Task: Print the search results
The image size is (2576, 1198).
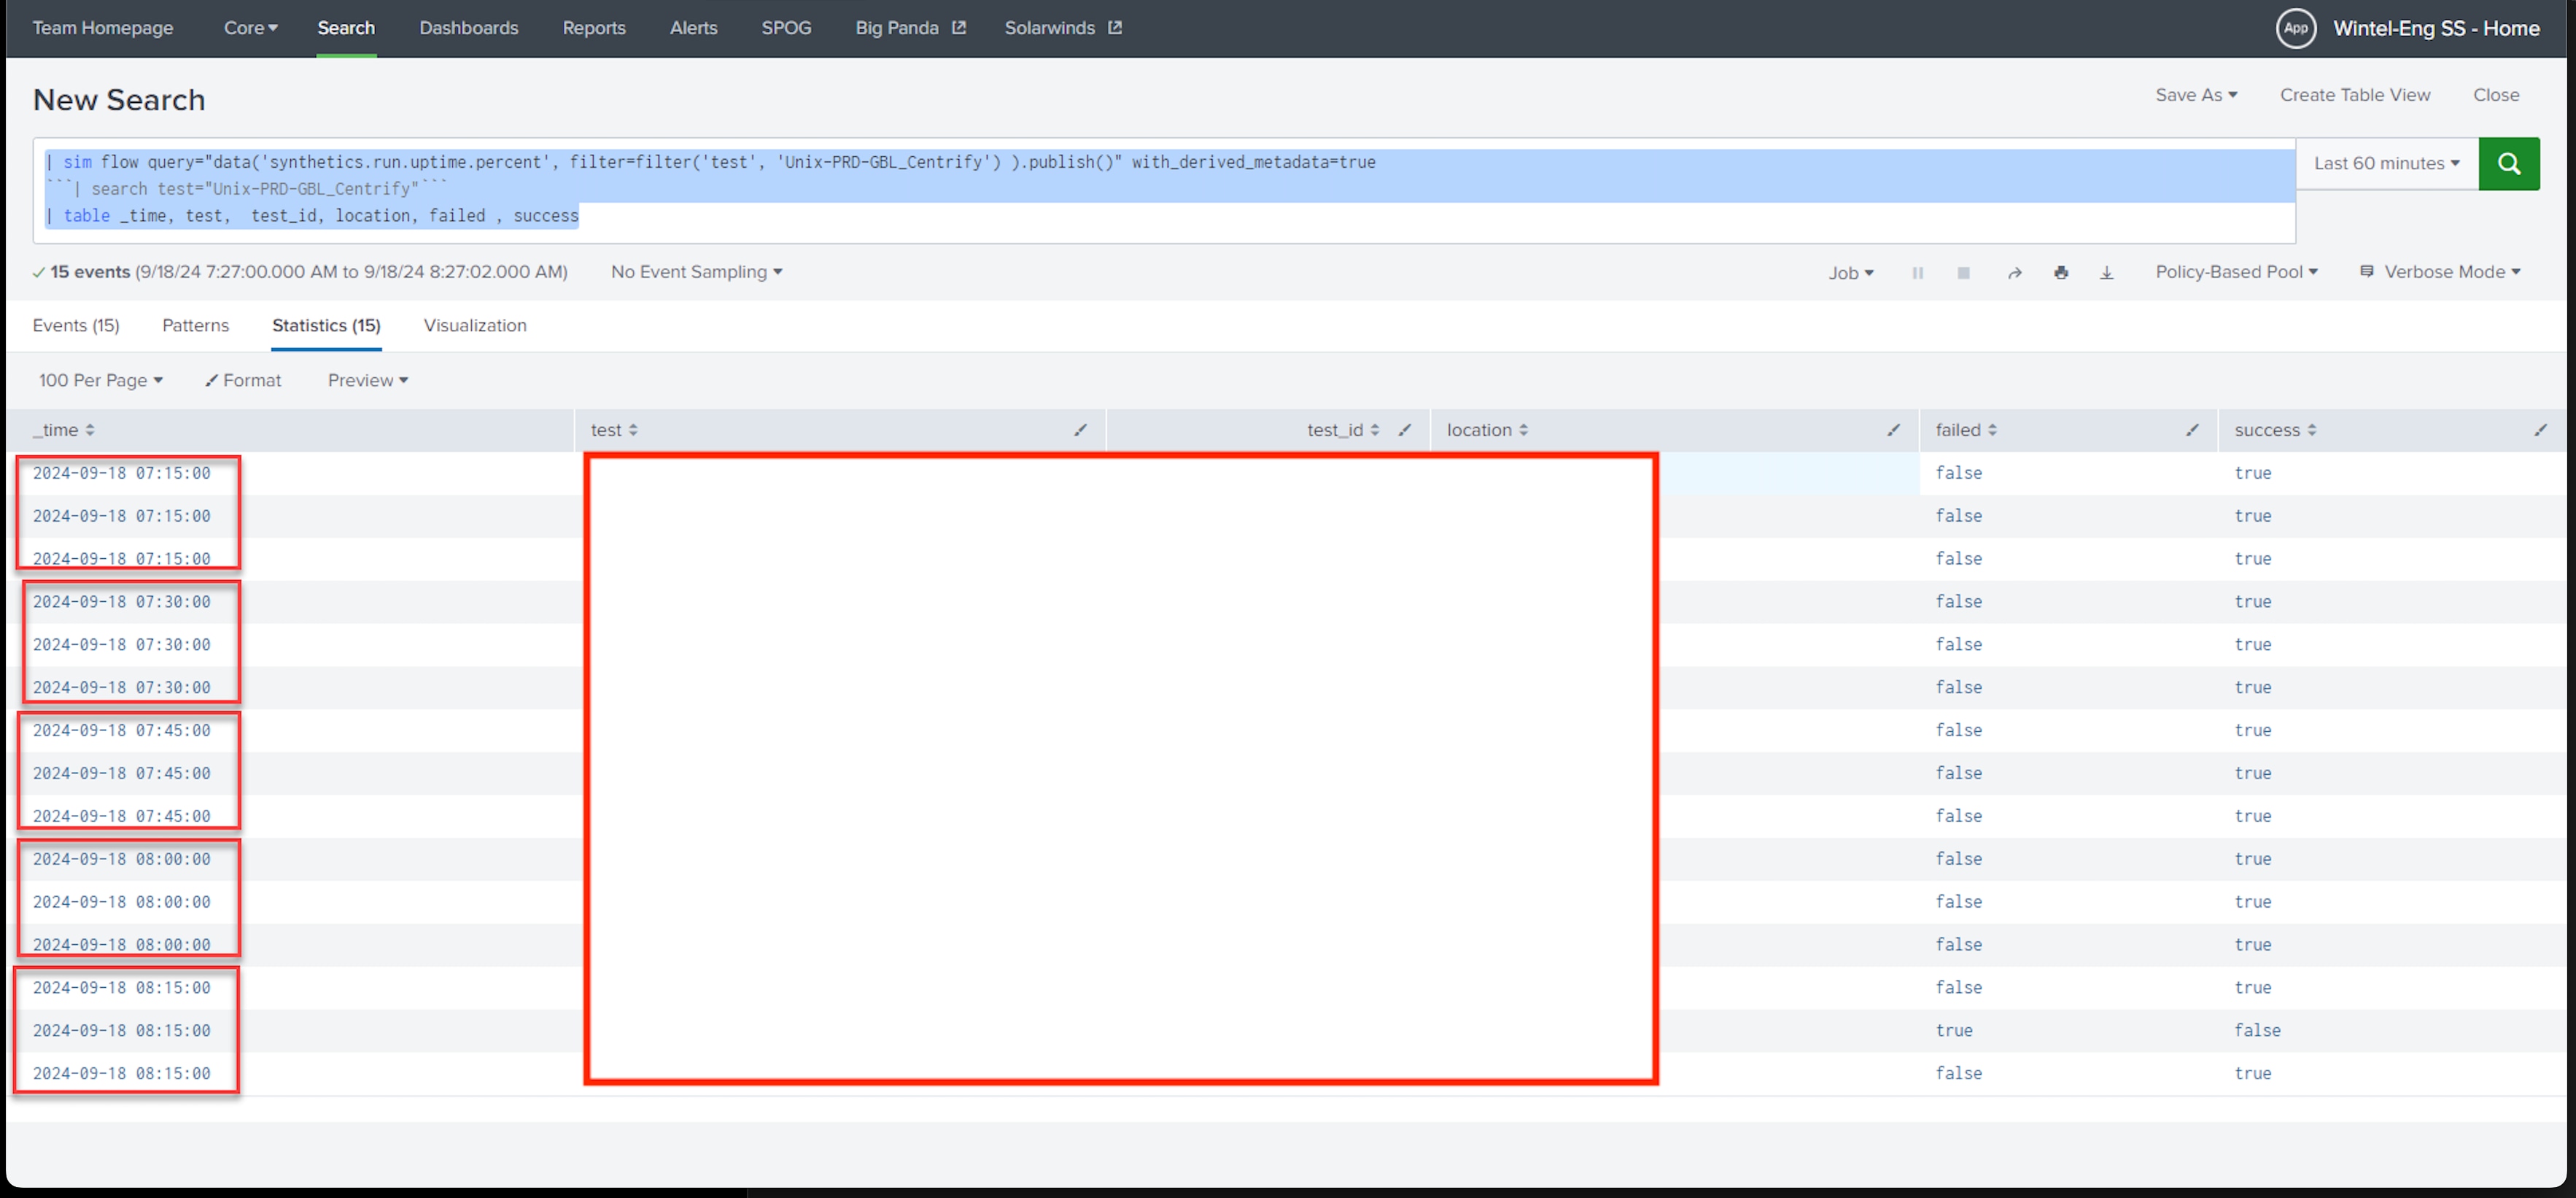Action: pyautogui.click(x=2061, y=272)
